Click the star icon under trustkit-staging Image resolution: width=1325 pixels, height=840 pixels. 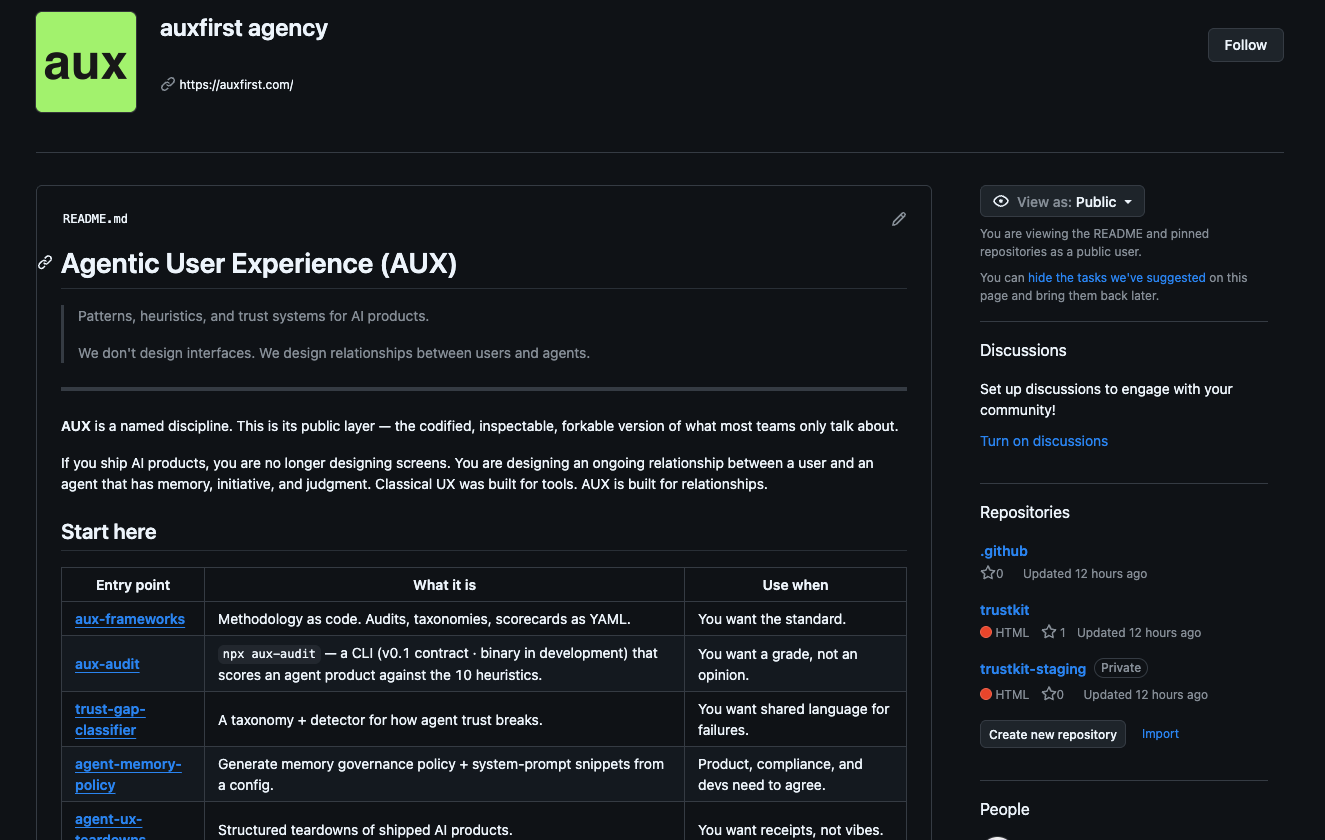point(1049,694)
